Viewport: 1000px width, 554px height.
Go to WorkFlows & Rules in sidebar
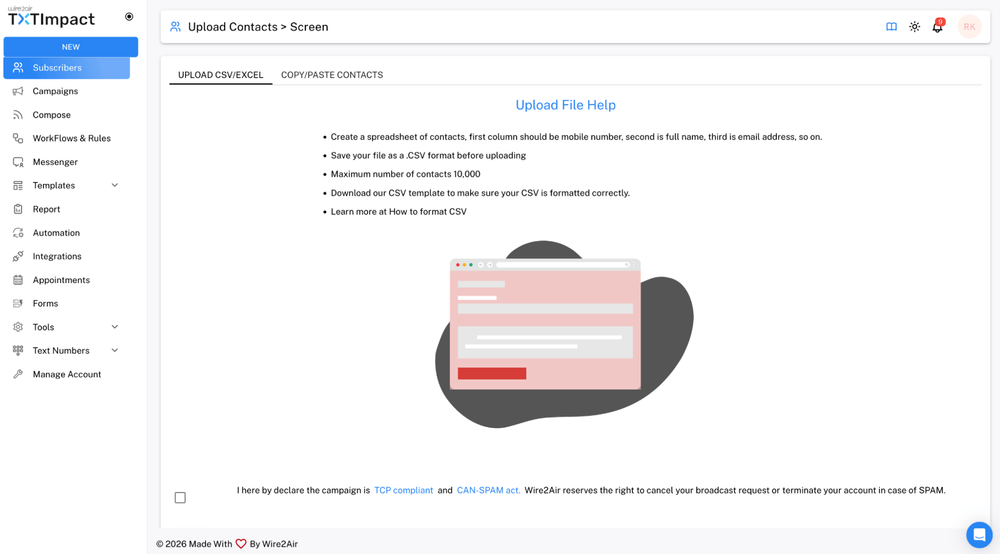pyautogui.click(x=71, y=138)
